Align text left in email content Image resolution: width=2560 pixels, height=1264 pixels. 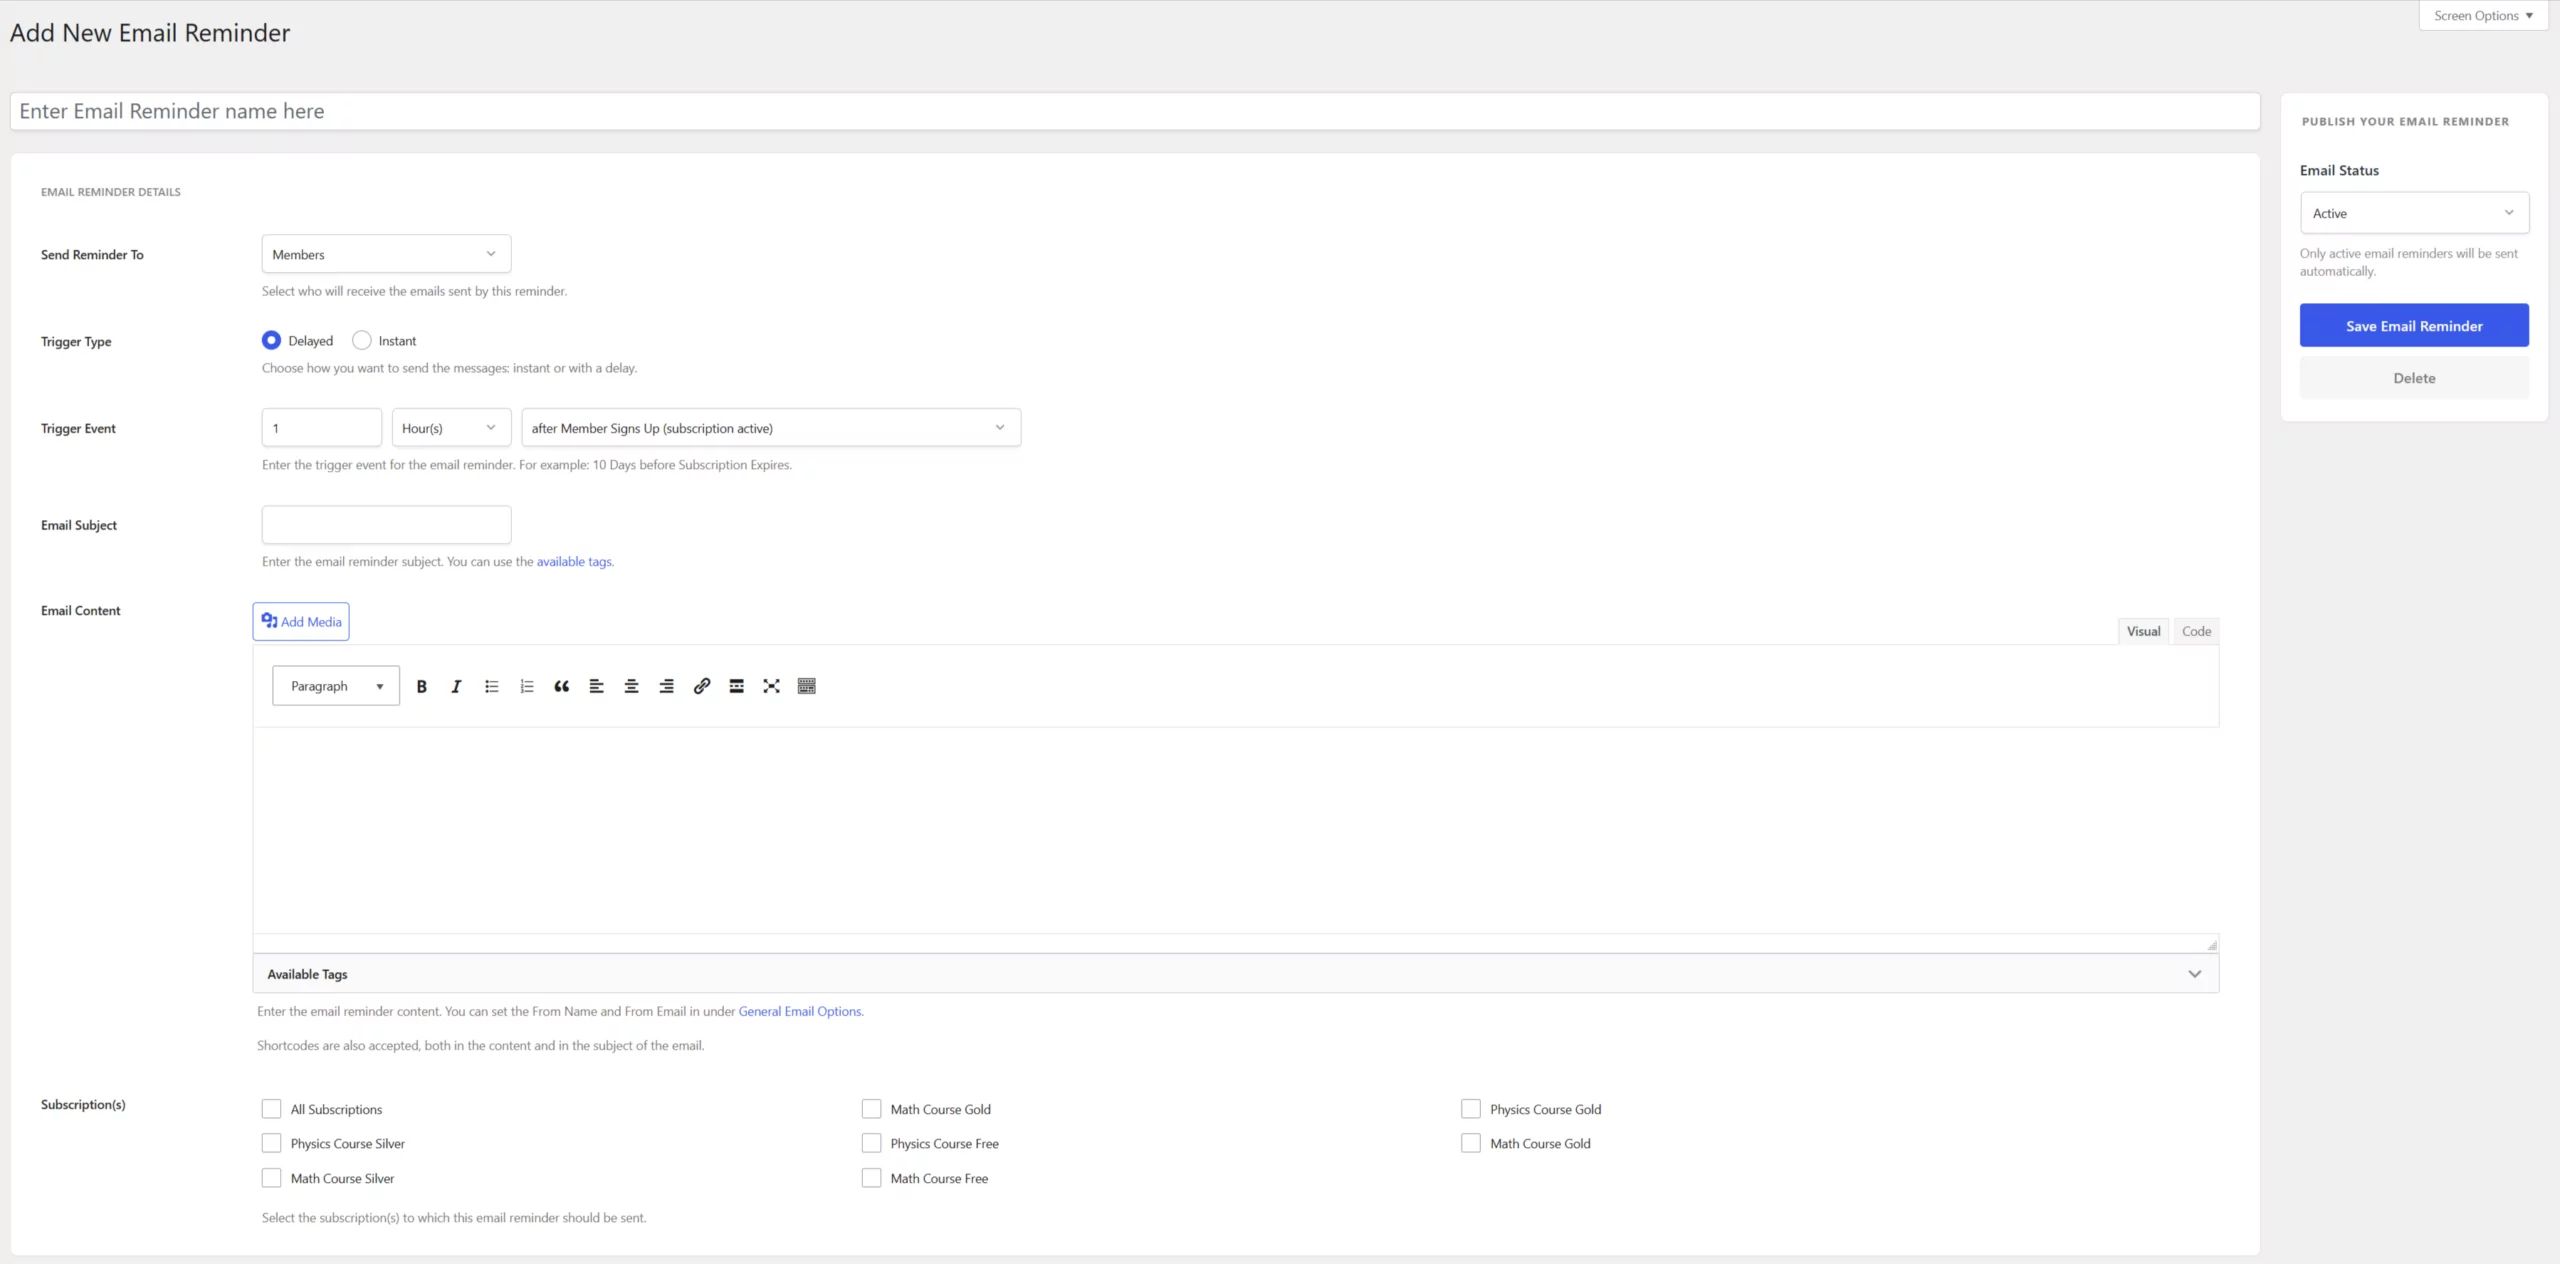click(596, 686)
